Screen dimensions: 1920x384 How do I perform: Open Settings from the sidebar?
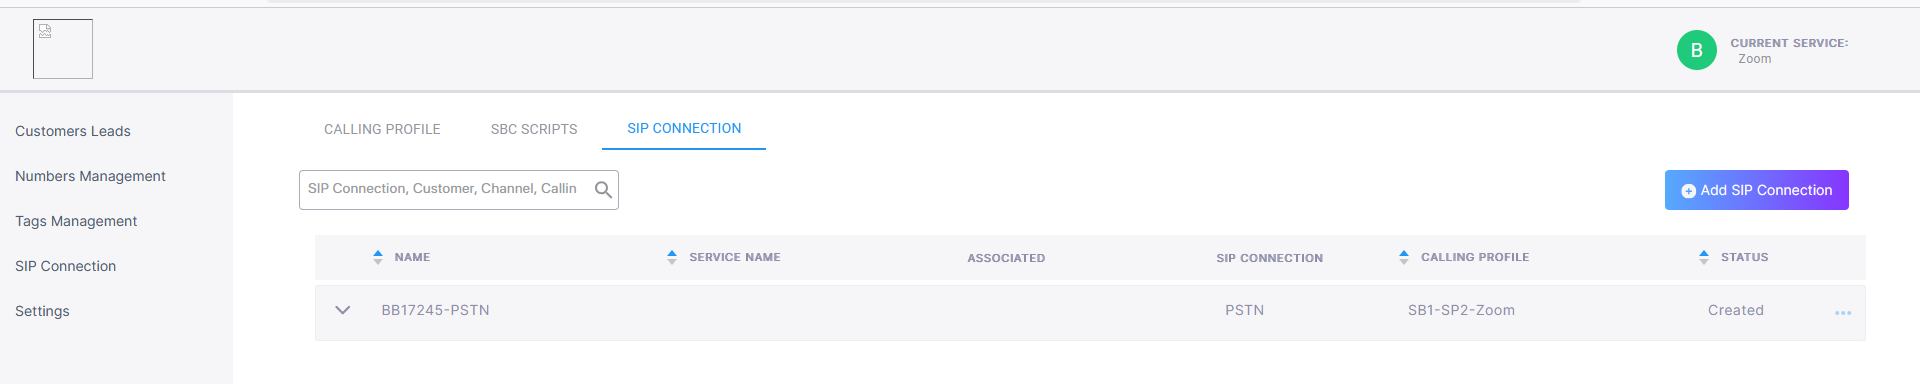[x=42, y=311]
